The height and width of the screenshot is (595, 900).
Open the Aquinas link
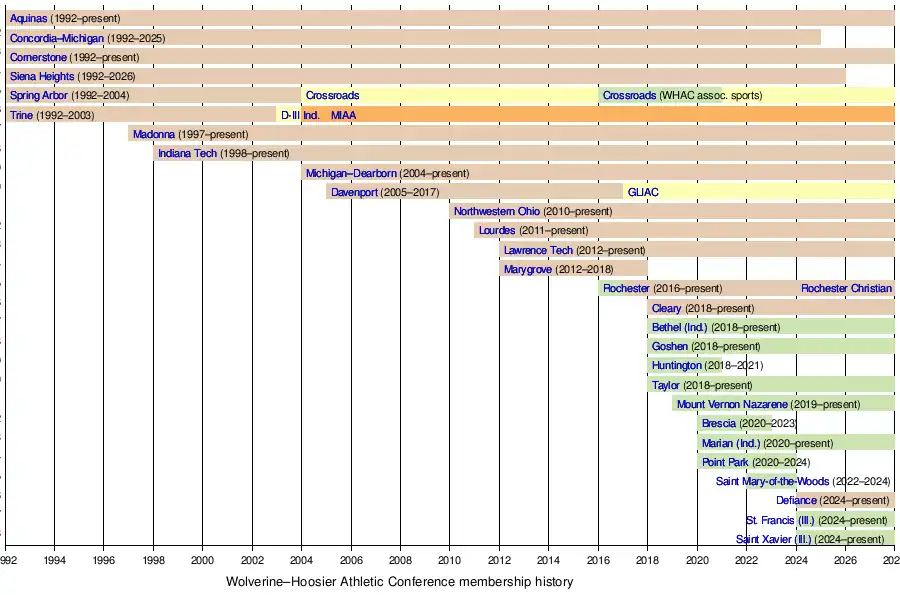pos(28,18)
